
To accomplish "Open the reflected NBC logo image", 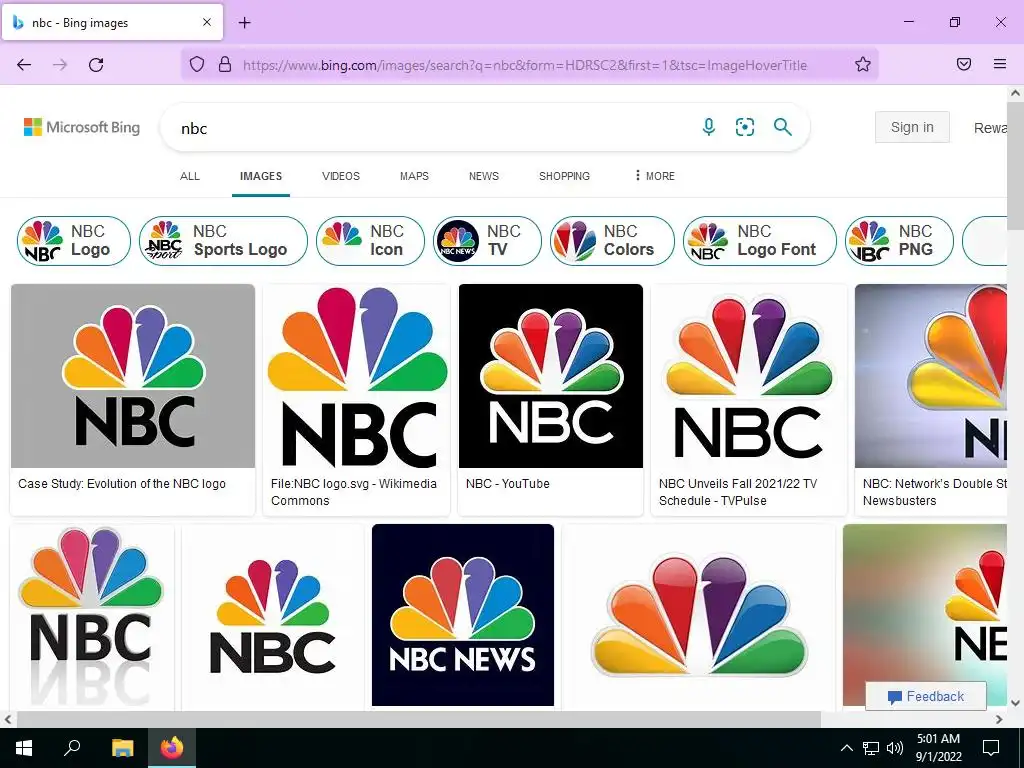I will click(92, 615).
